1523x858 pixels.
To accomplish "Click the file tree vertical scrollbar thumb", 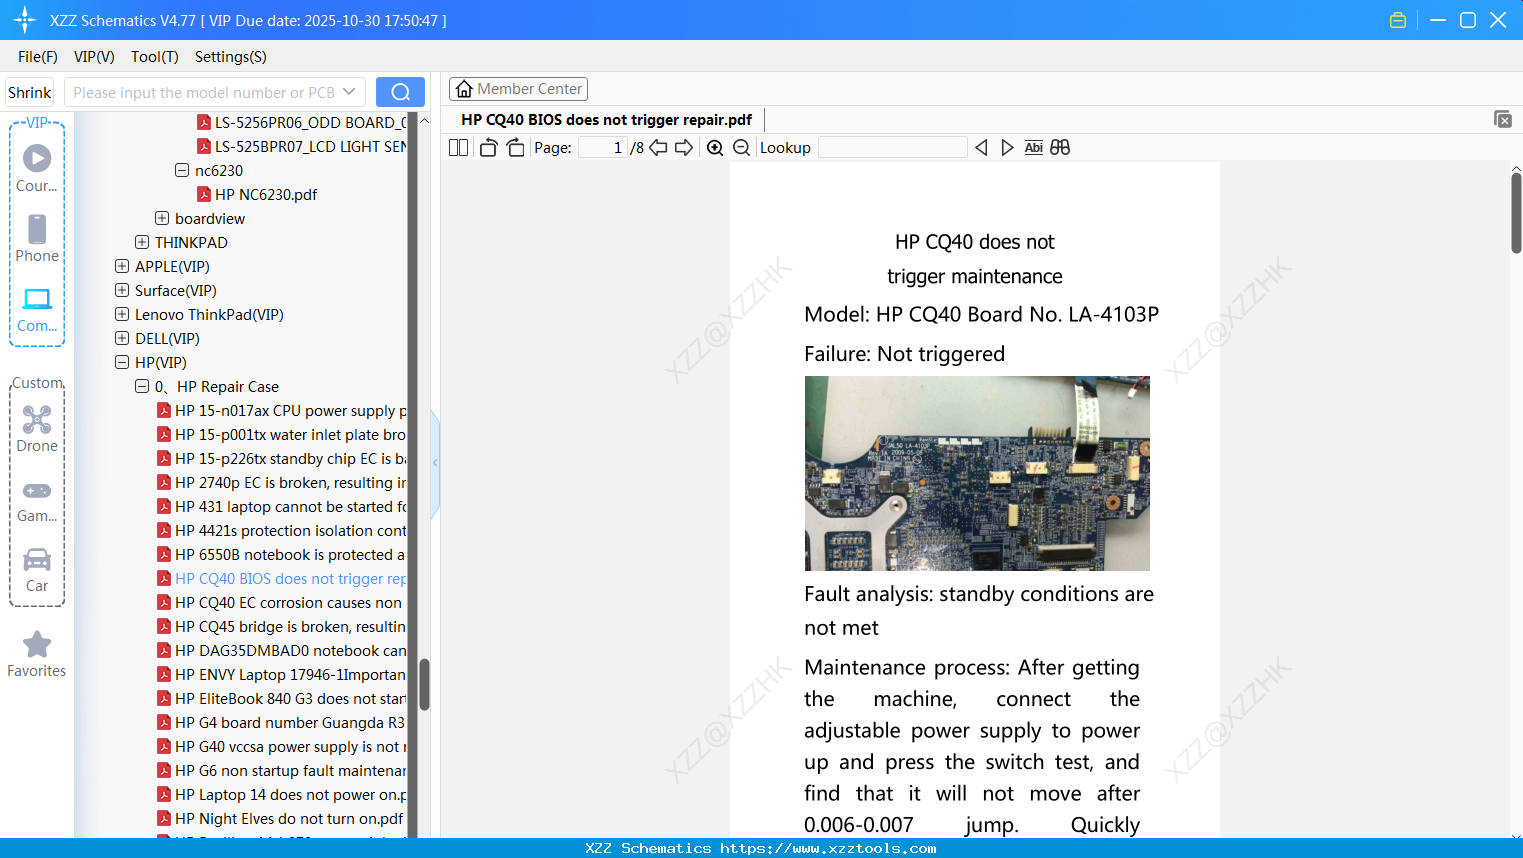I will (424, 684).
